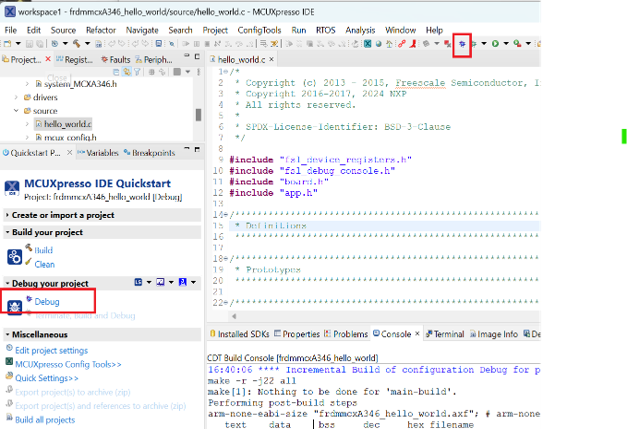Click the green Run button in the toolbar
The height and width of the screenshot is (429, 627).
click(496, 44)
